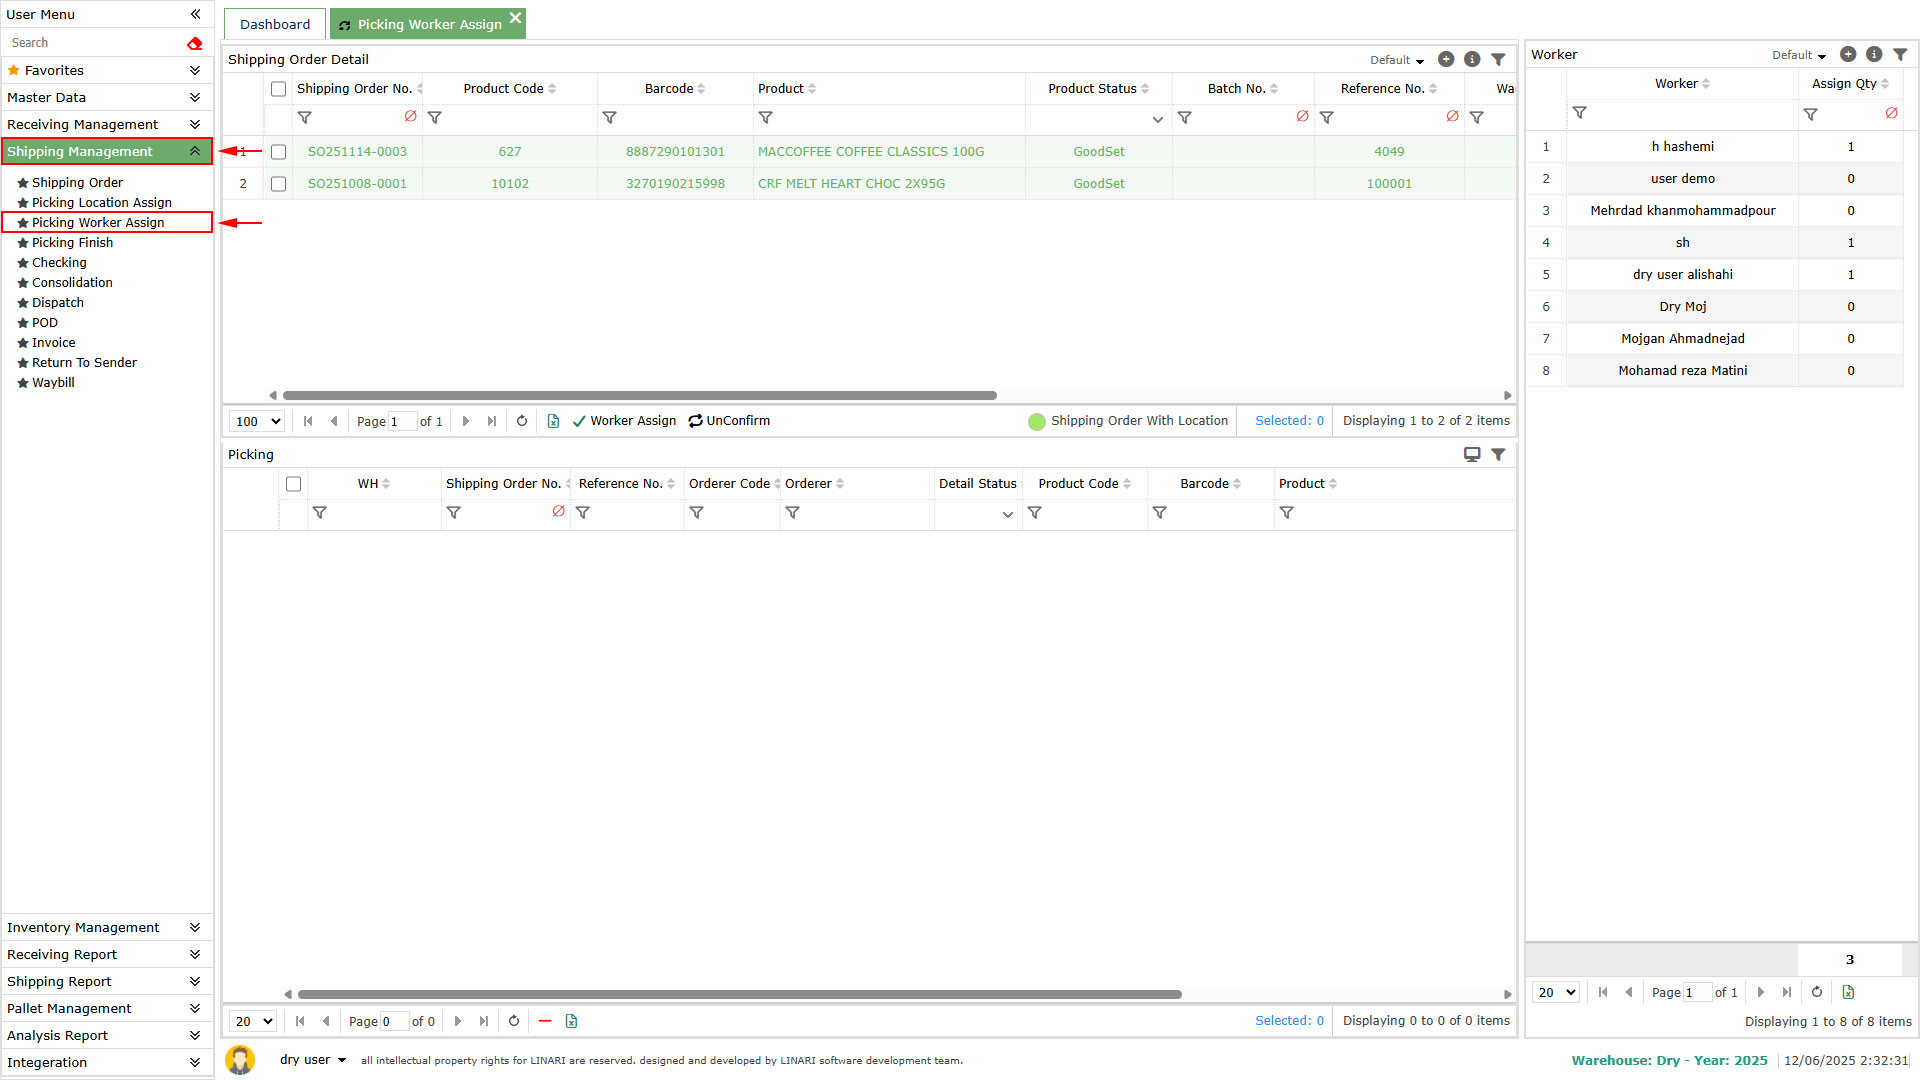The width and height of the screenshot is (1920, 1080).
Task: Click the Excel export icon in Shipping Order Detail pager
Action: tap(553, 421)
